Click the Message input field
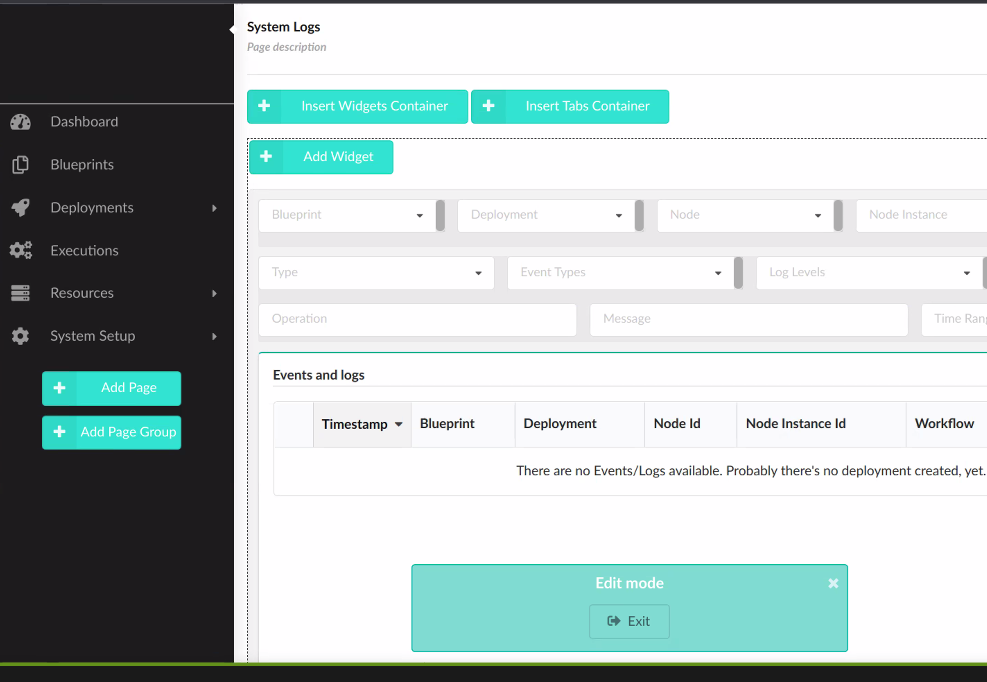The height and width of the screenshot is (682, 987). click(x=748, y=319)
